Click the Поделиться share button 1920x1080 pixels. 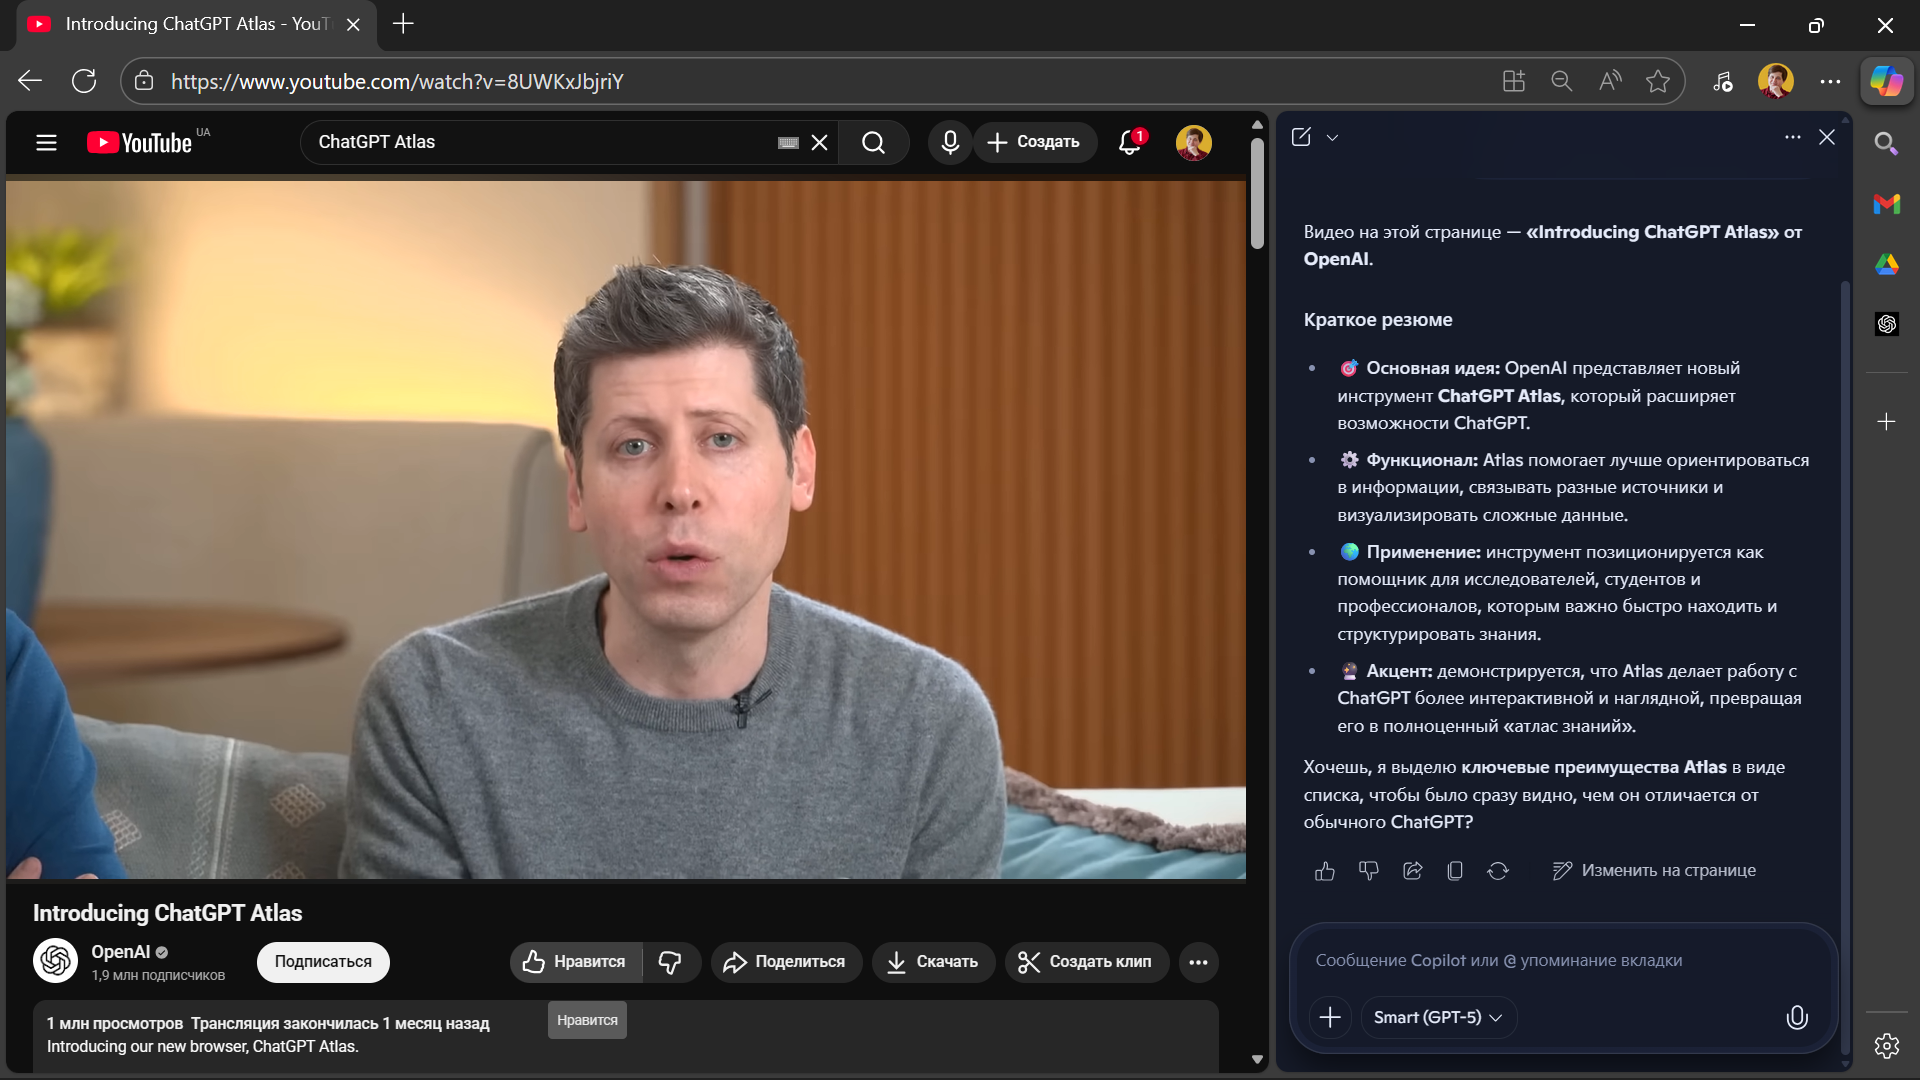(x=786, y=962)
